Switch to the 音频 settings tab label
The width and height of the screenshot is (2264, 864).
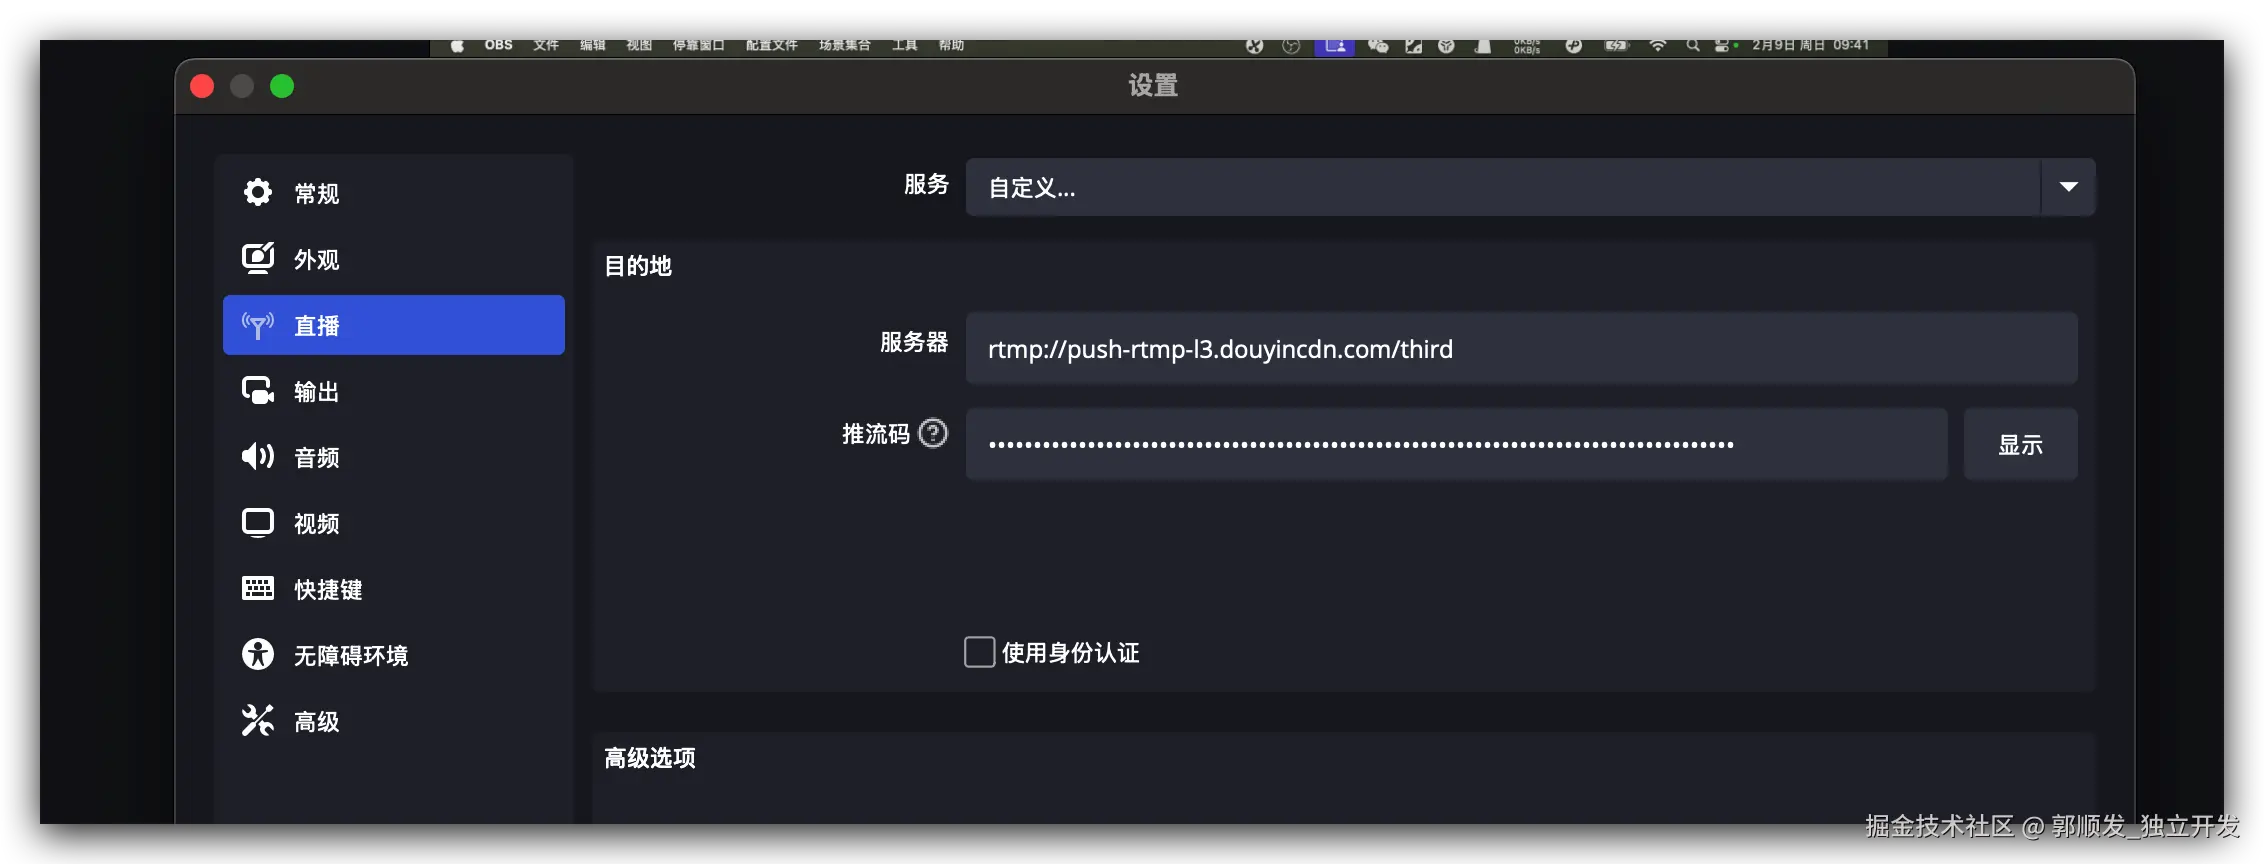tap(316, 457)
